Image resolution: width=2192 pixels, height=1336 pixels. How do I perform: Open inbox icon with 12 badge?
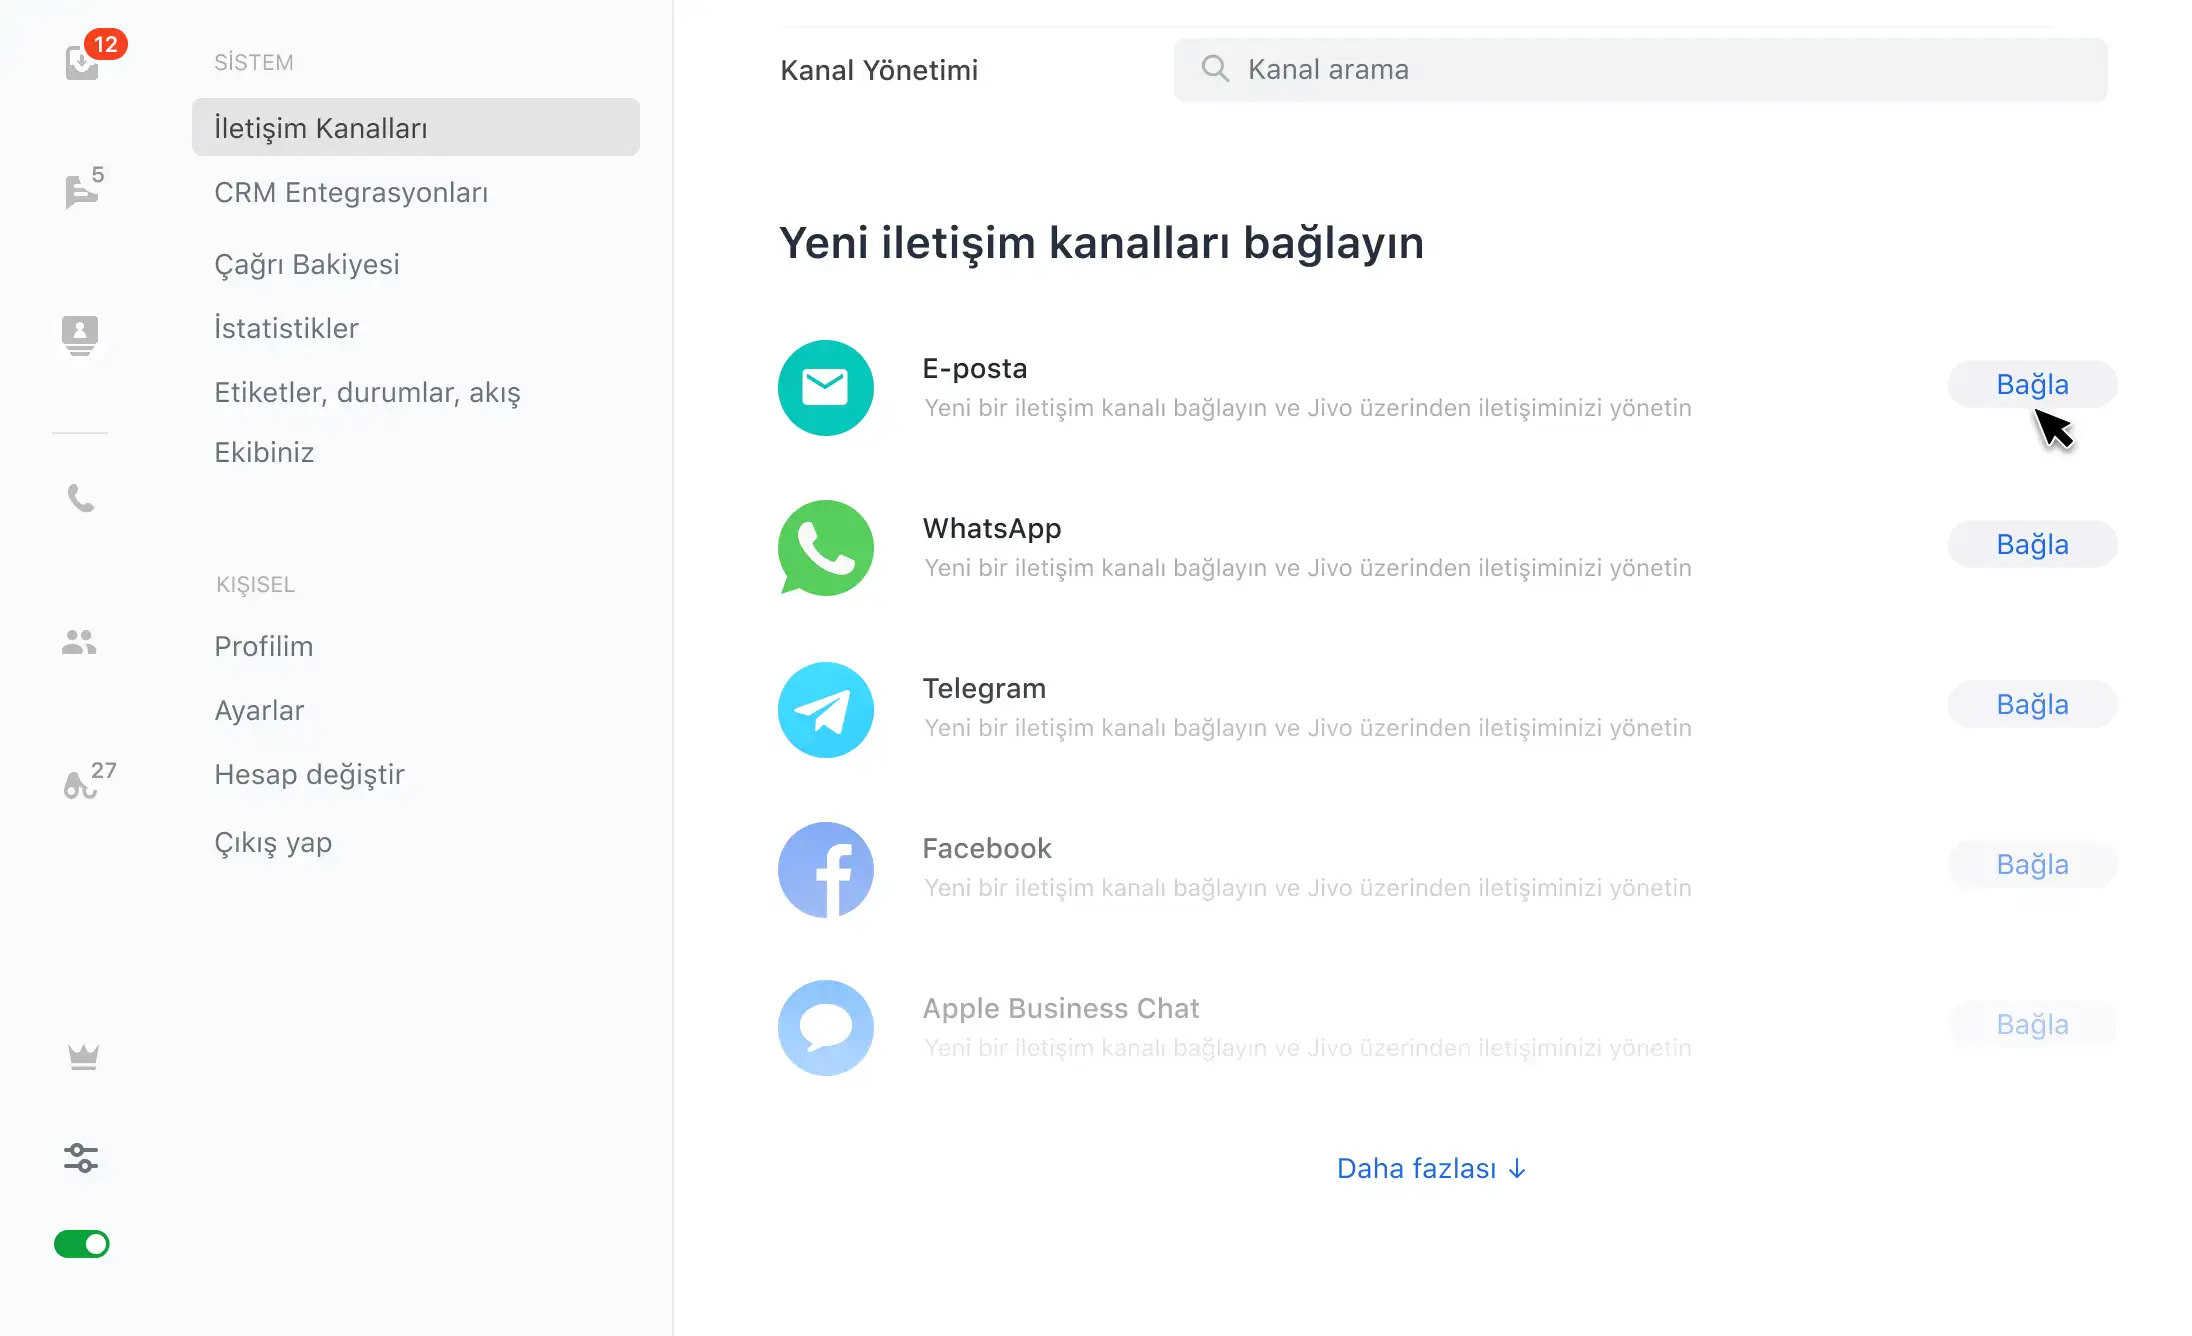[x=83, y=62]
